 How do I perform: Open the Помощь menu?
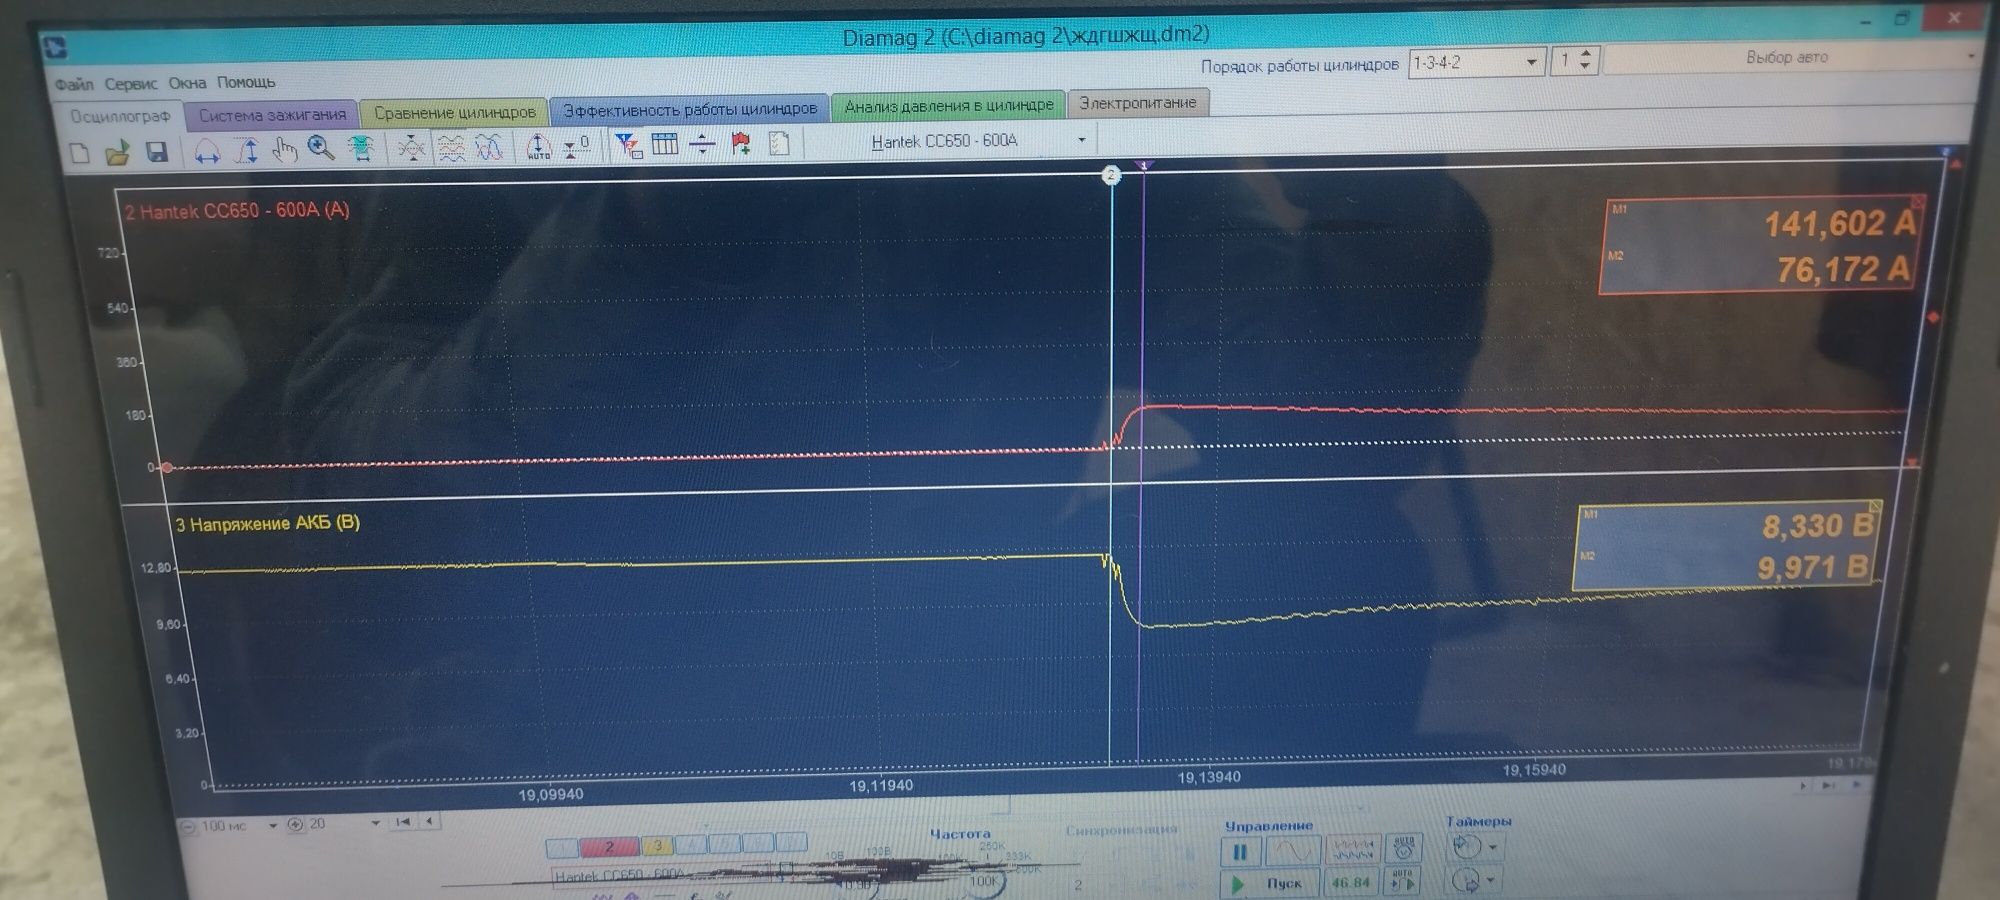click(x=246, y=82)
